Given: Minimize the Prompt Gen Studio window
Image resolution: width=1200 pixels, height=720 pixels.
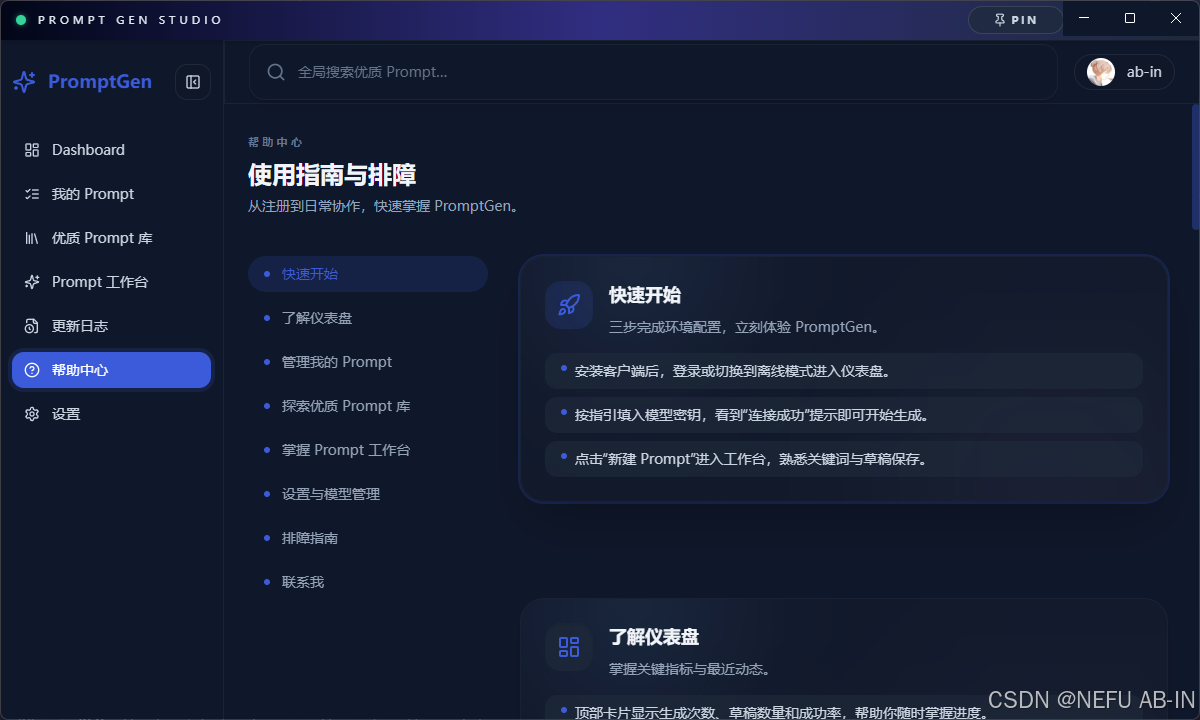Looking at the screenshot, I should [x=1084, y=19].
